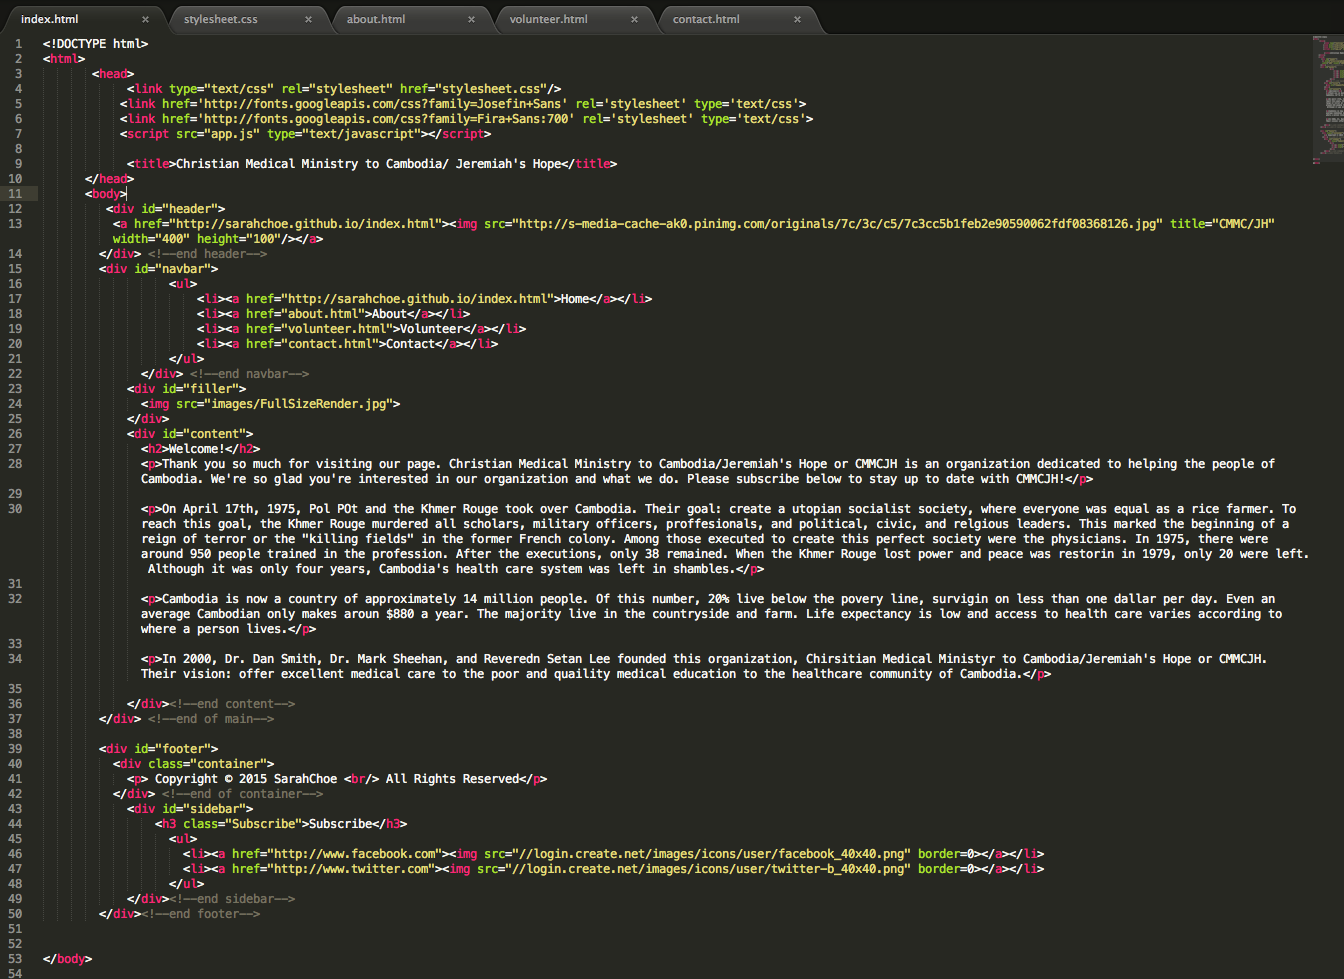The height and width of the screenshot is (979, 1344).
Task: Click the end content comment
Action: coord(232,704)
